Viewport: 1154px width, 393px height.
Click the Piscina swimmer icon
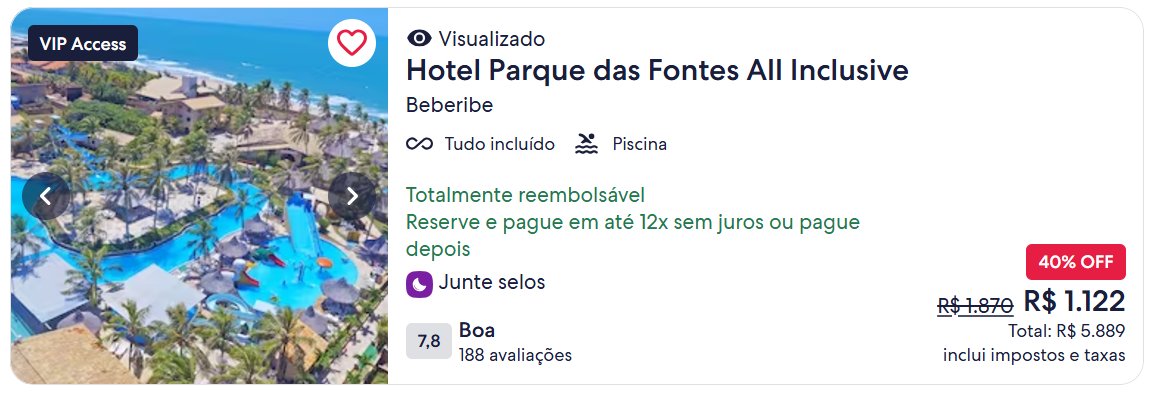pyautogui.click(x=586, y=144)
